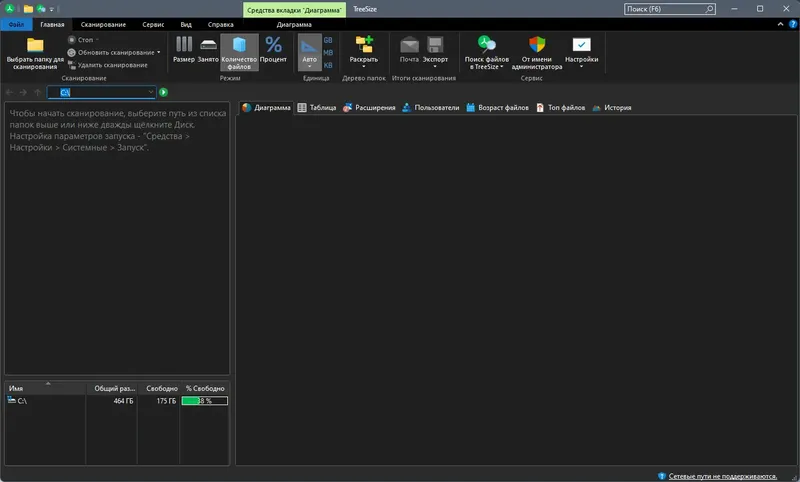Open the Help (Справка) ribbon tab
Image resolution: width=800 pixels, height=482 pixels.
click(x=220, y=24)
